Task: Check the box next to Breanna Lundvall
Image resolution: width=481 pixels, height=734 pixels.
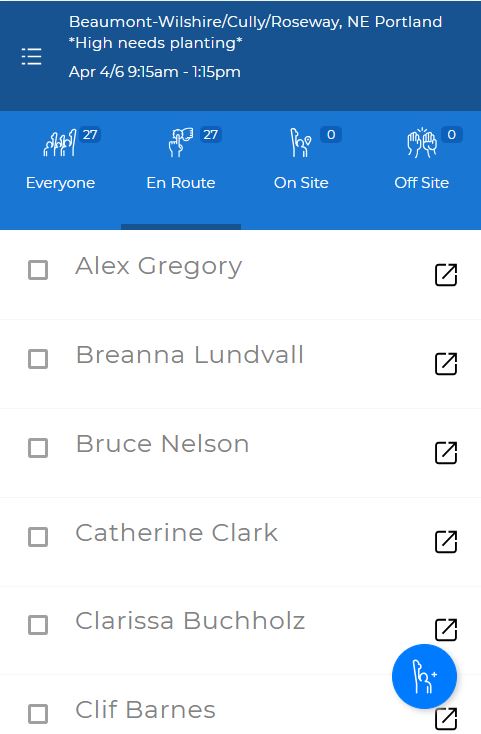Action: pyautogui.click(x=38, y=359)
